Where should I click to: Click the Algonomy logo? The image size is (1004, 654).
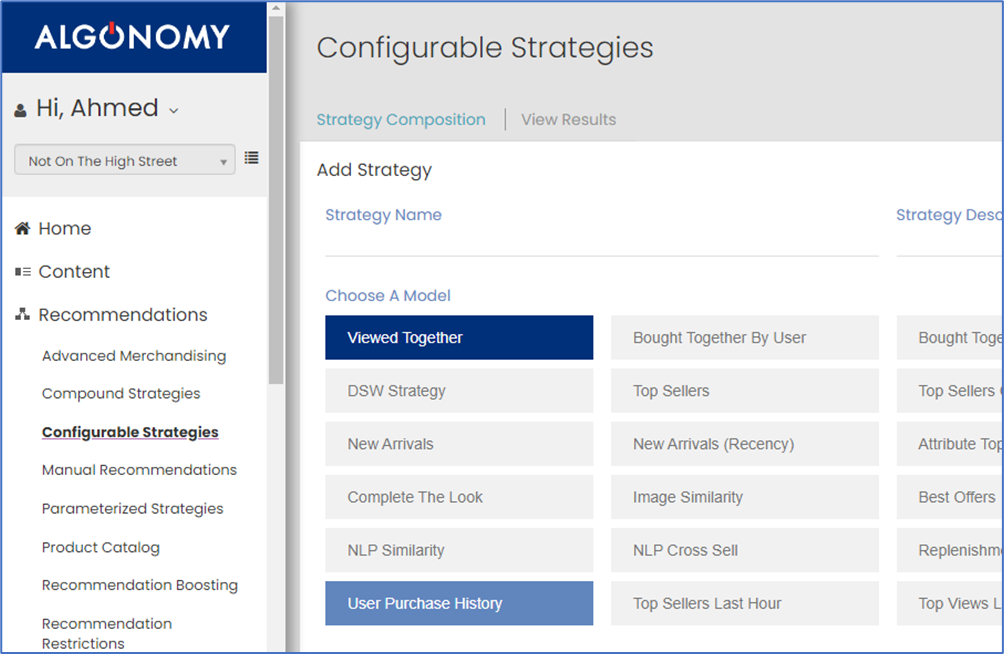[132, 37]
